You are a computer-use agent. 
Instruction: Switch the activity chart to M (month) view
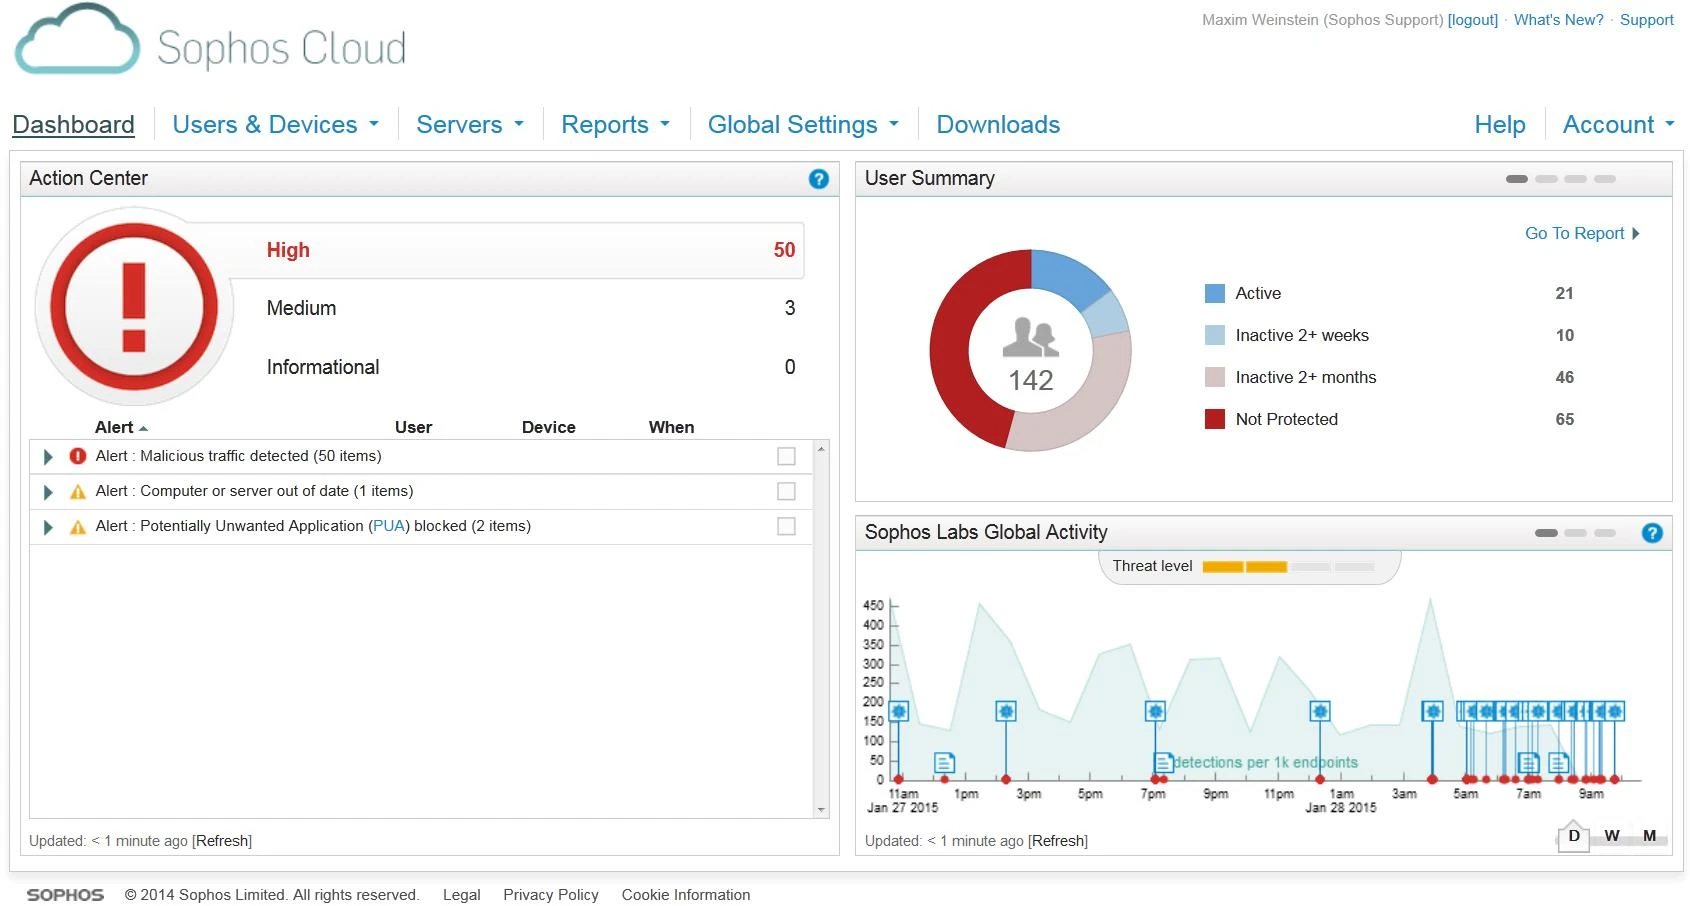(1650, 836)
